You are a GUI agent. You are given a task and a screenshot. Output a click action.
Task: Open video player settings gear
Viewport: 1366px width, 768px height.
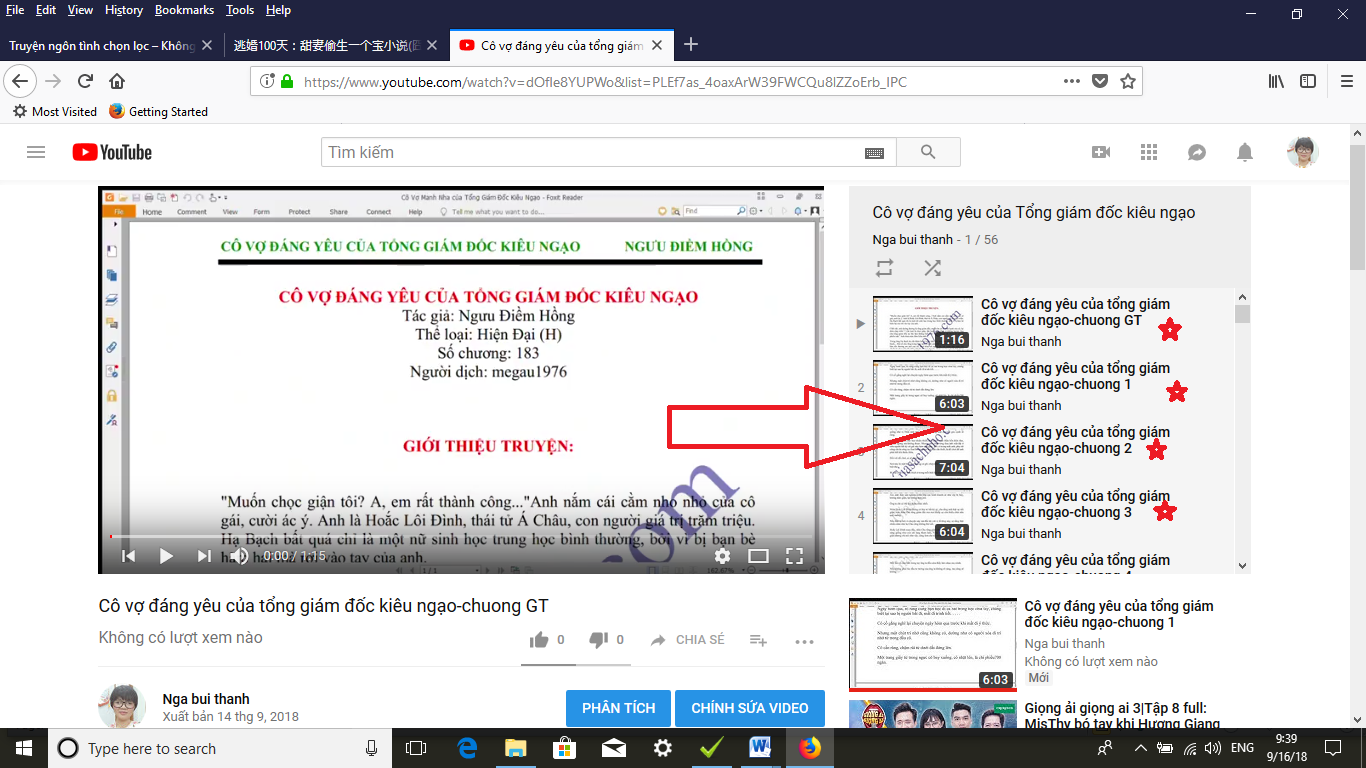pyautogui.click(x=722, y=556)
